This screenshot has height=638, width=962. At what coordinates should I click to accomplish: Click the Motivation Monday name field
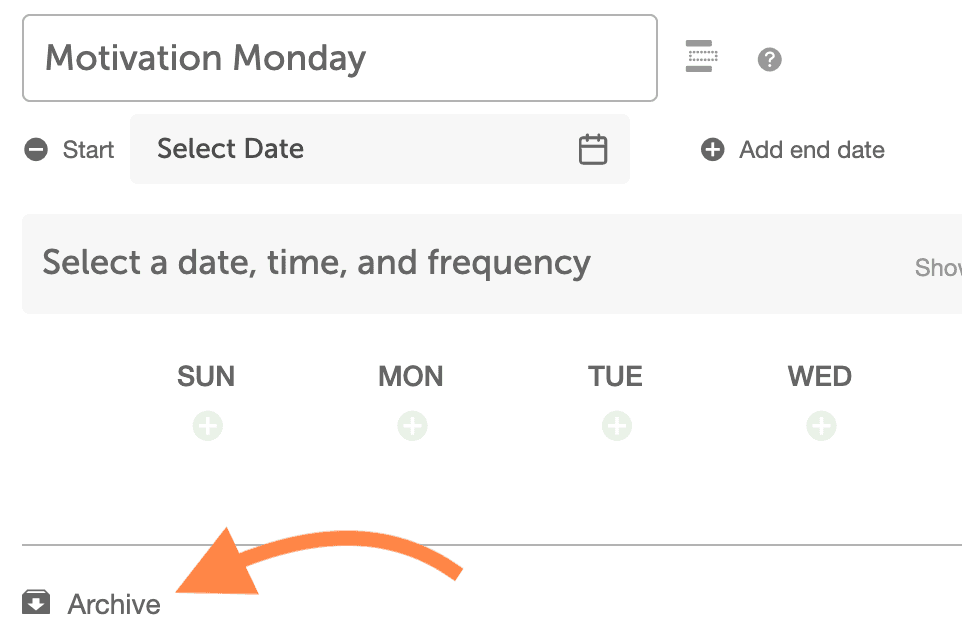point(340,58)
